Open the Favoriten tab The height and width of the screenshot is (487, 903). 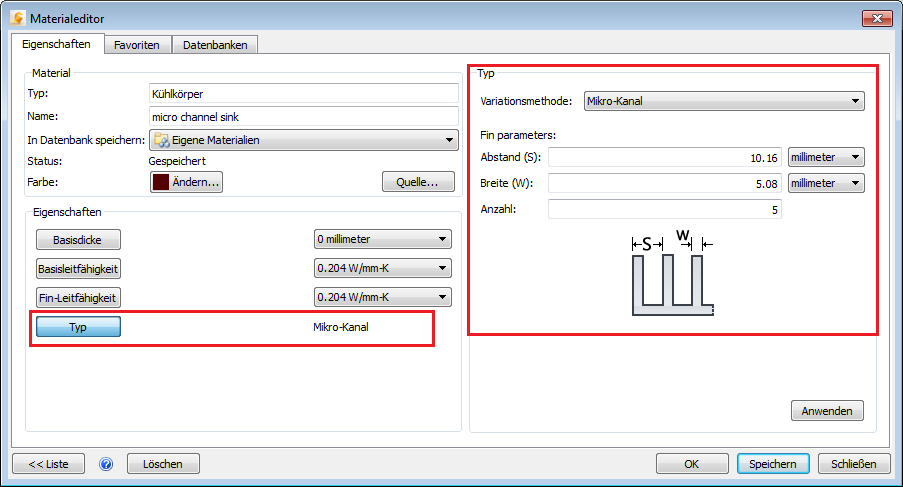click(x=137, y=45)
